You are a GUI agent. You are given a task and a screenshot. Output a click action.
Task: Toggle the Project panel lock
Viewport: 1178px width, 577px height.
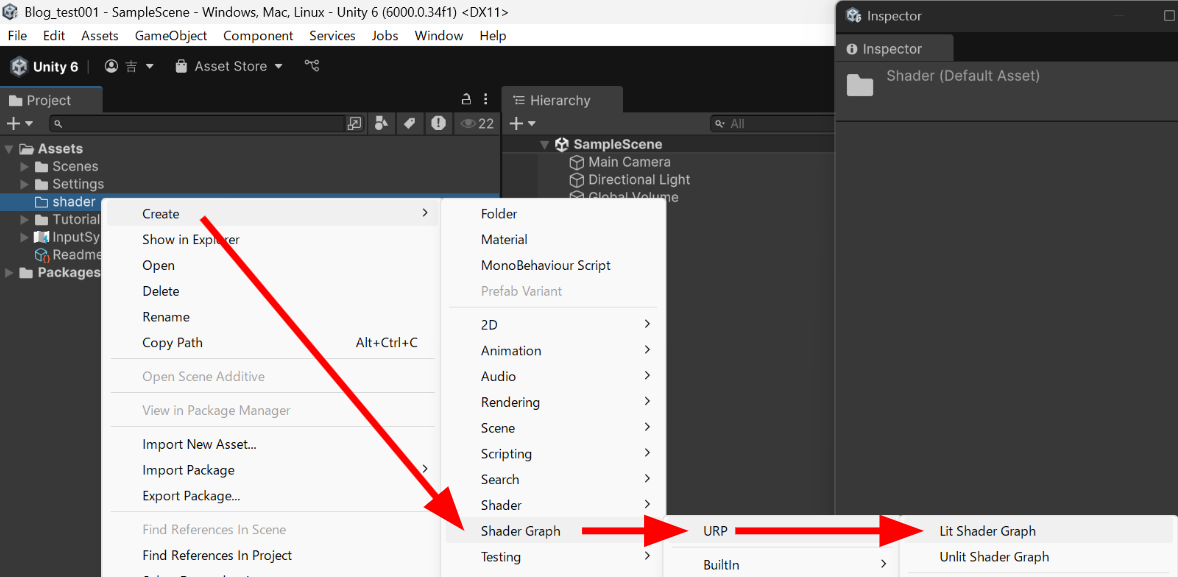[466, 99]
